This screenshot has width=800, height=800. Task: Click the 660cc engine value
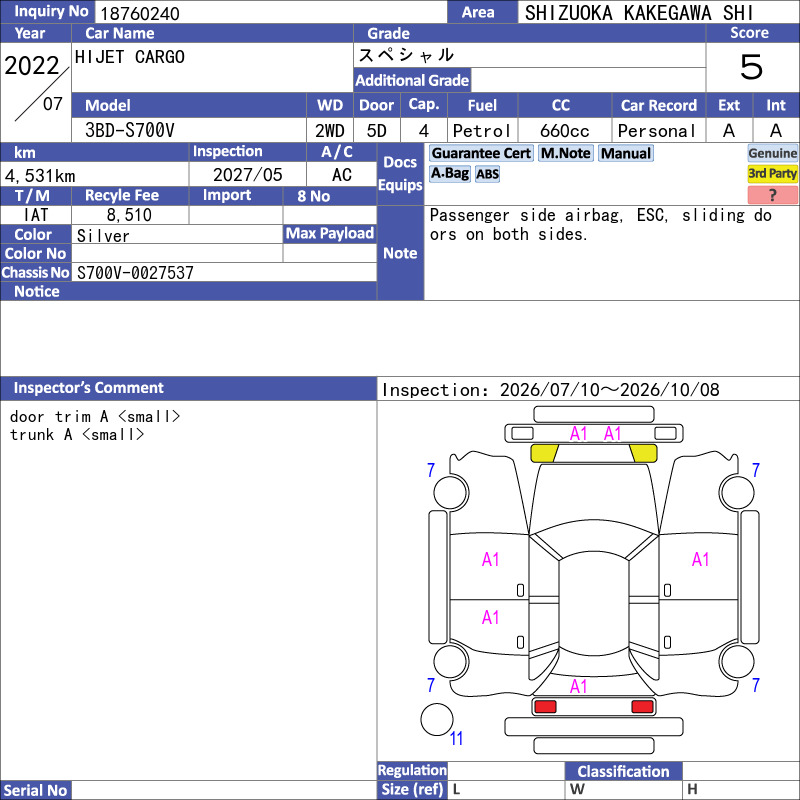coord(565,131)
